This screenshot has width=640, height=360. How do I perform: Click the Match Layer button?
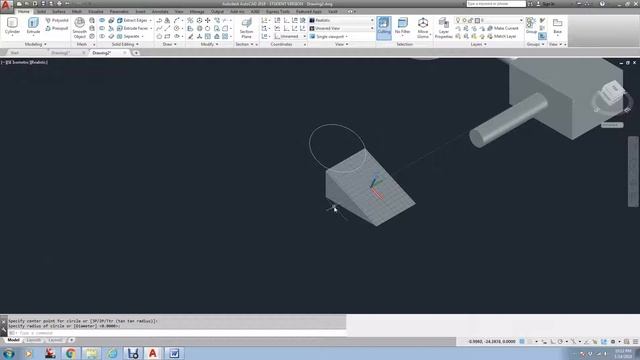coord(502,36)
